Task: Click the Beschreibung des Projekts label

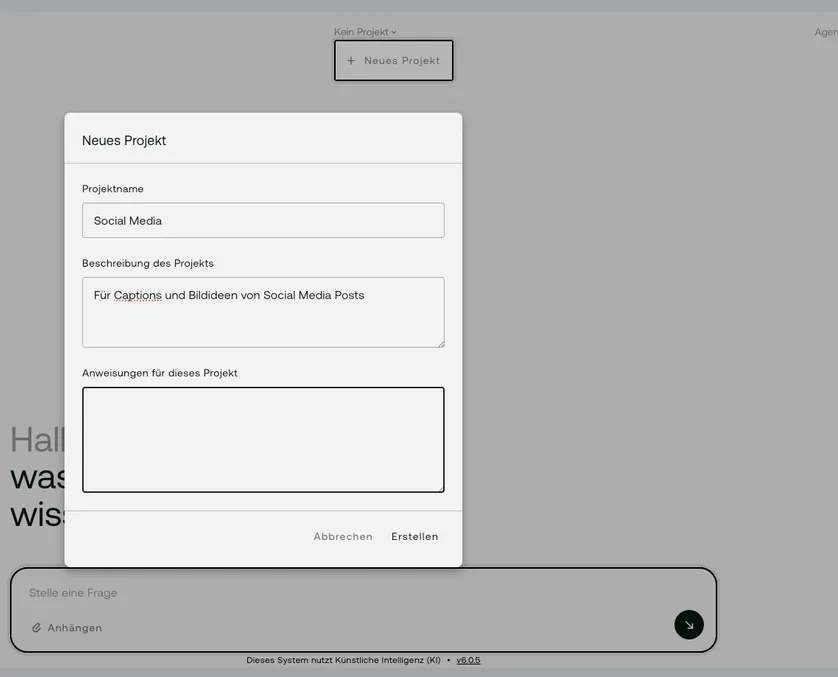Action: pos(148,263)
